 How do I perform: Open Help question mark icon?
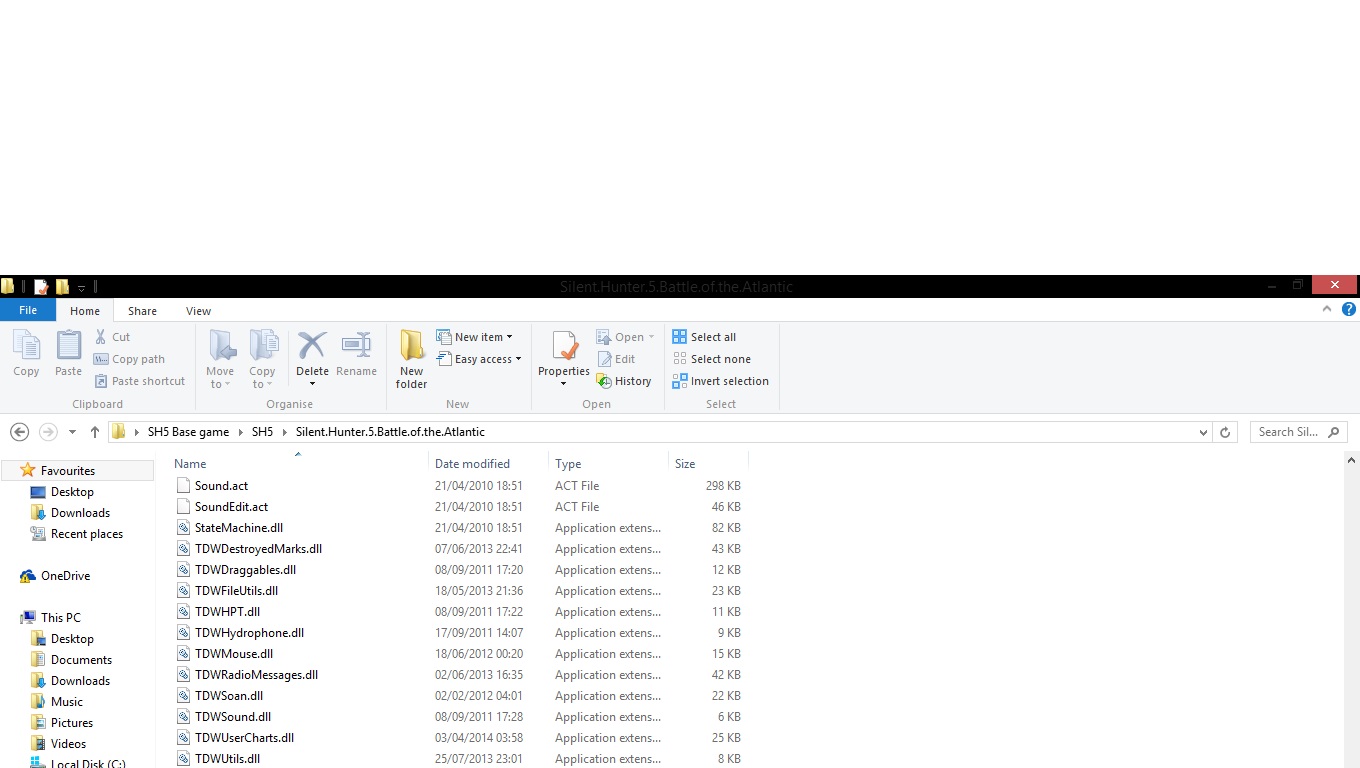tap(1348, 310)
